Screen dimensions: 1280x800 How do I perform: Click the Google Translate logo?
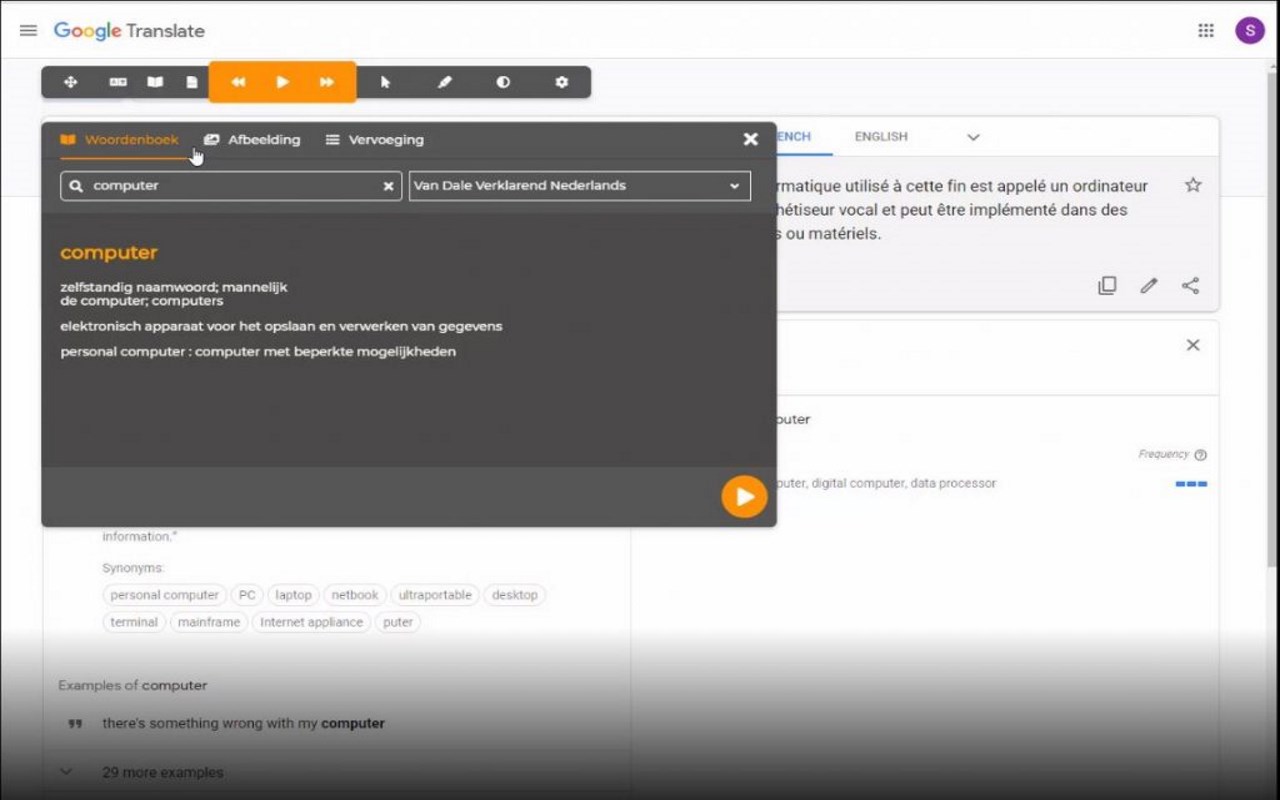129,31
